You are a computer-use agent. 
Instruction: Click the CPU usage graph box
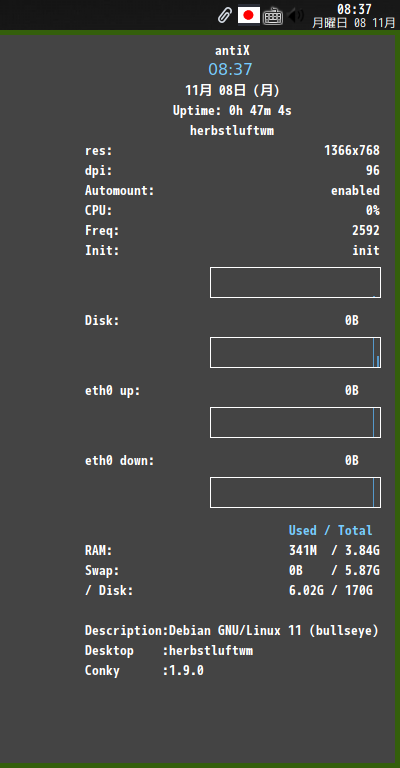[x=295, y=283]
